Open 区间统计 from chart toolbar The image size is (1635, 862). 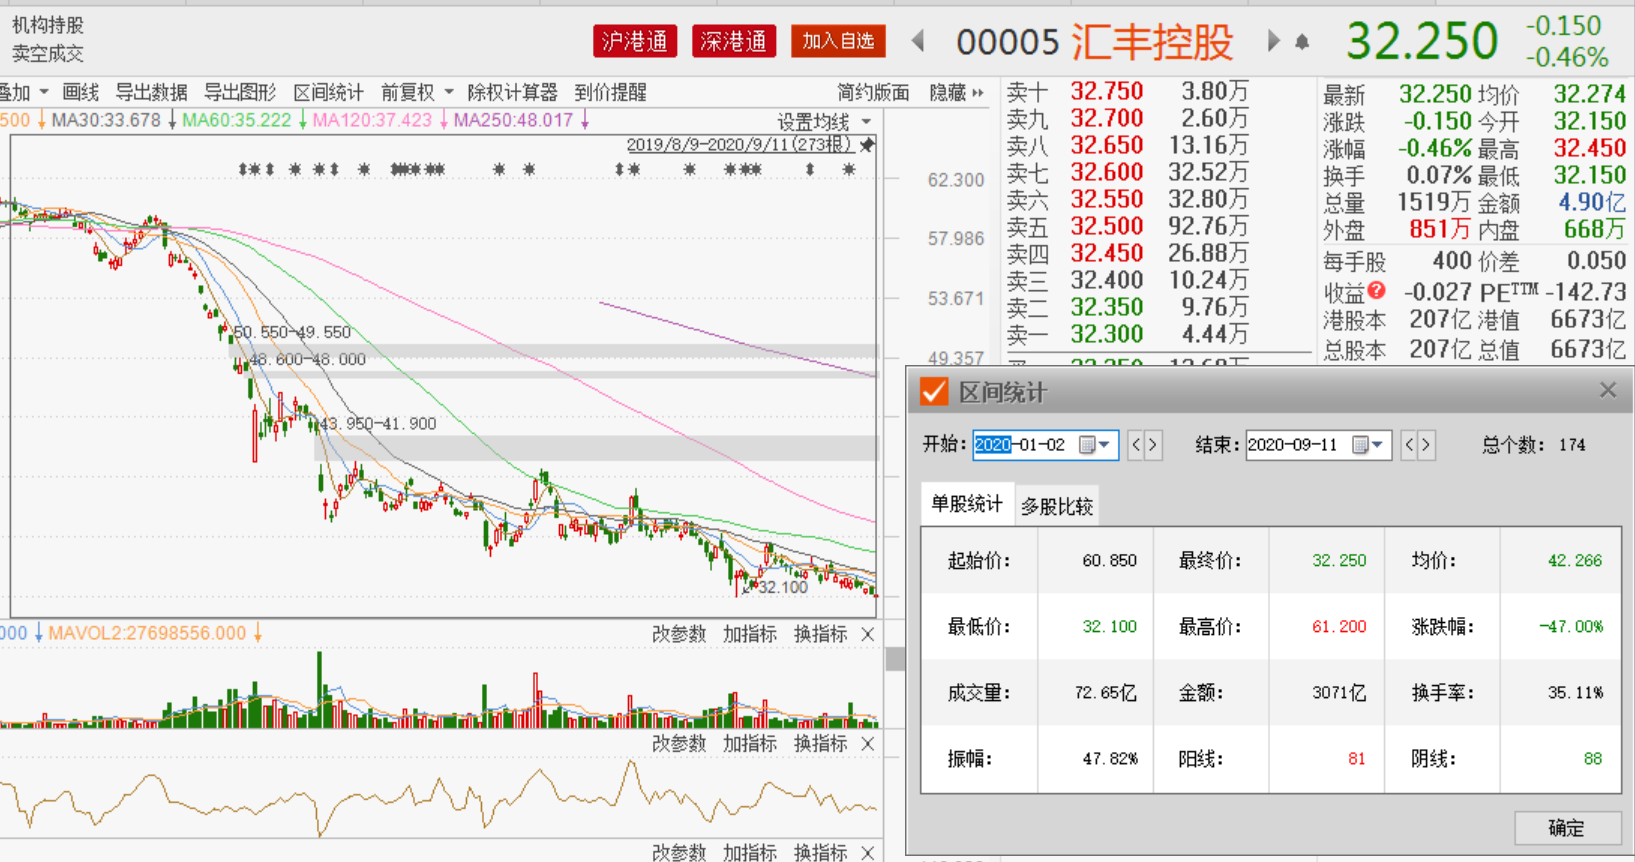328,93
